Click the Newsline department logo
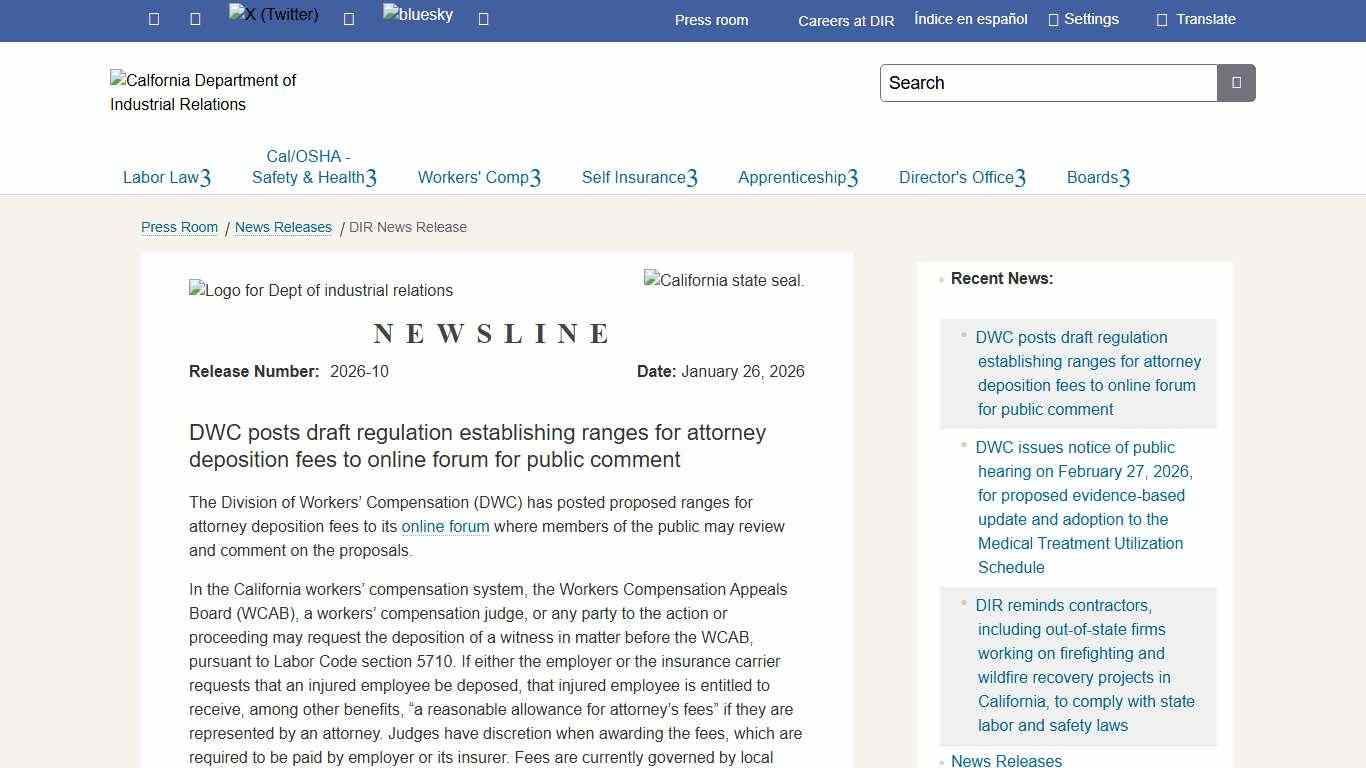The height and width of the screenshot is (768, 1366). coord(320,290)
